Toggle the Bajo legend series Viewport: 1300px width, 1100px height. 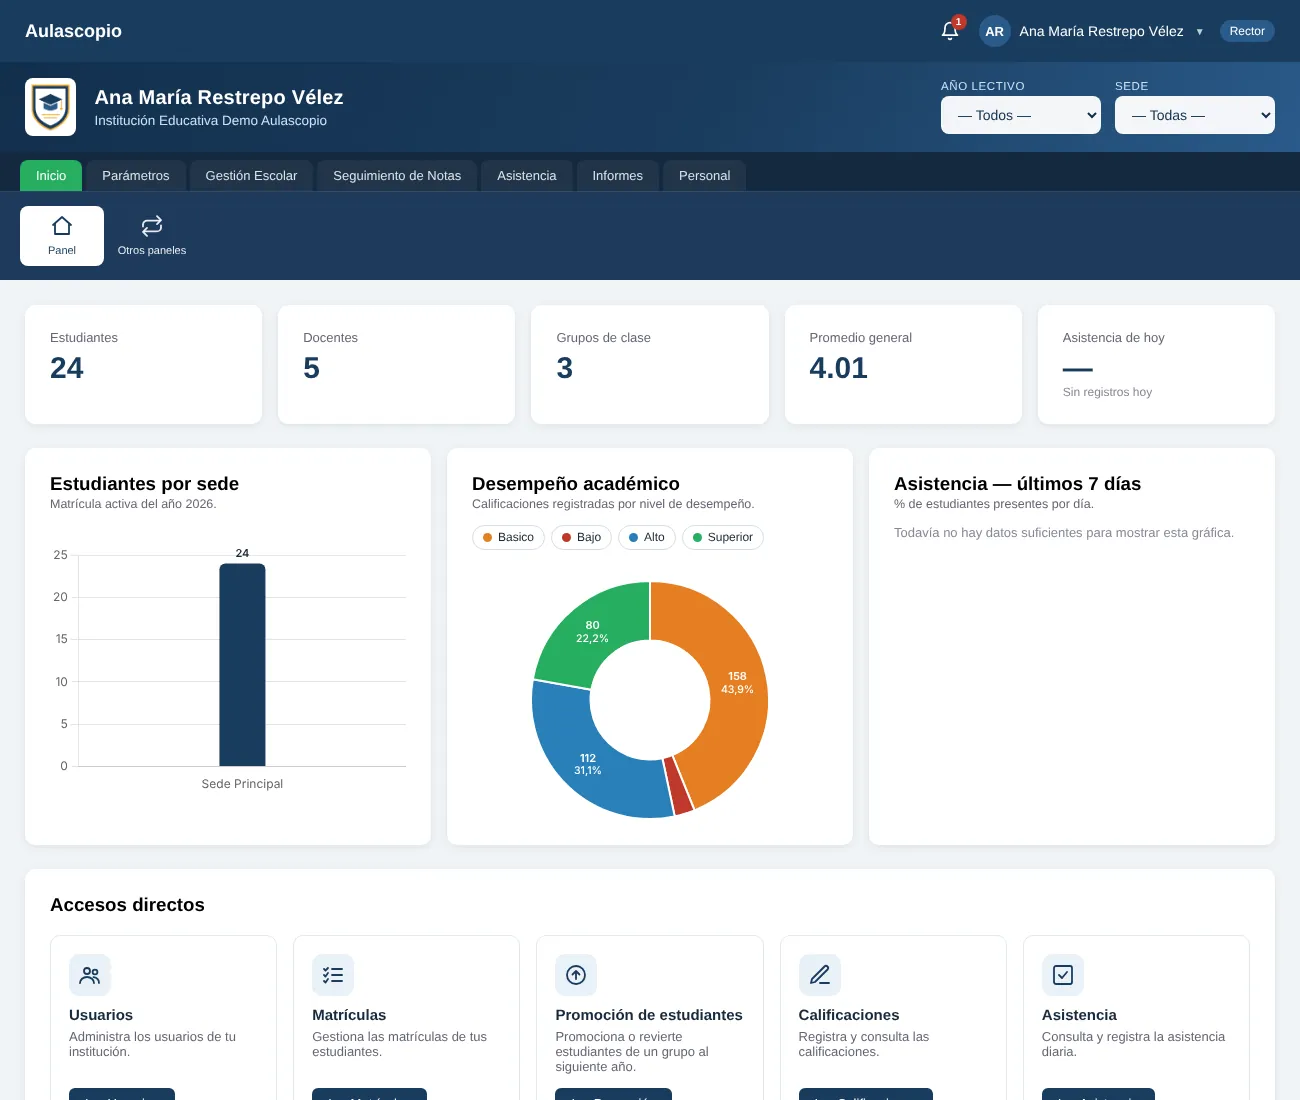581,537
